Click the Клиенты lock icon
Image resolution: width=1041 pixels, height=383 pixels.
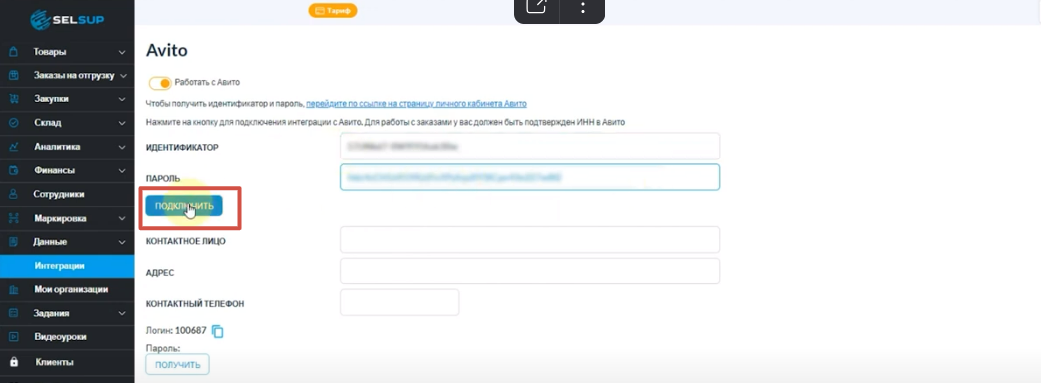pos(14,362)
